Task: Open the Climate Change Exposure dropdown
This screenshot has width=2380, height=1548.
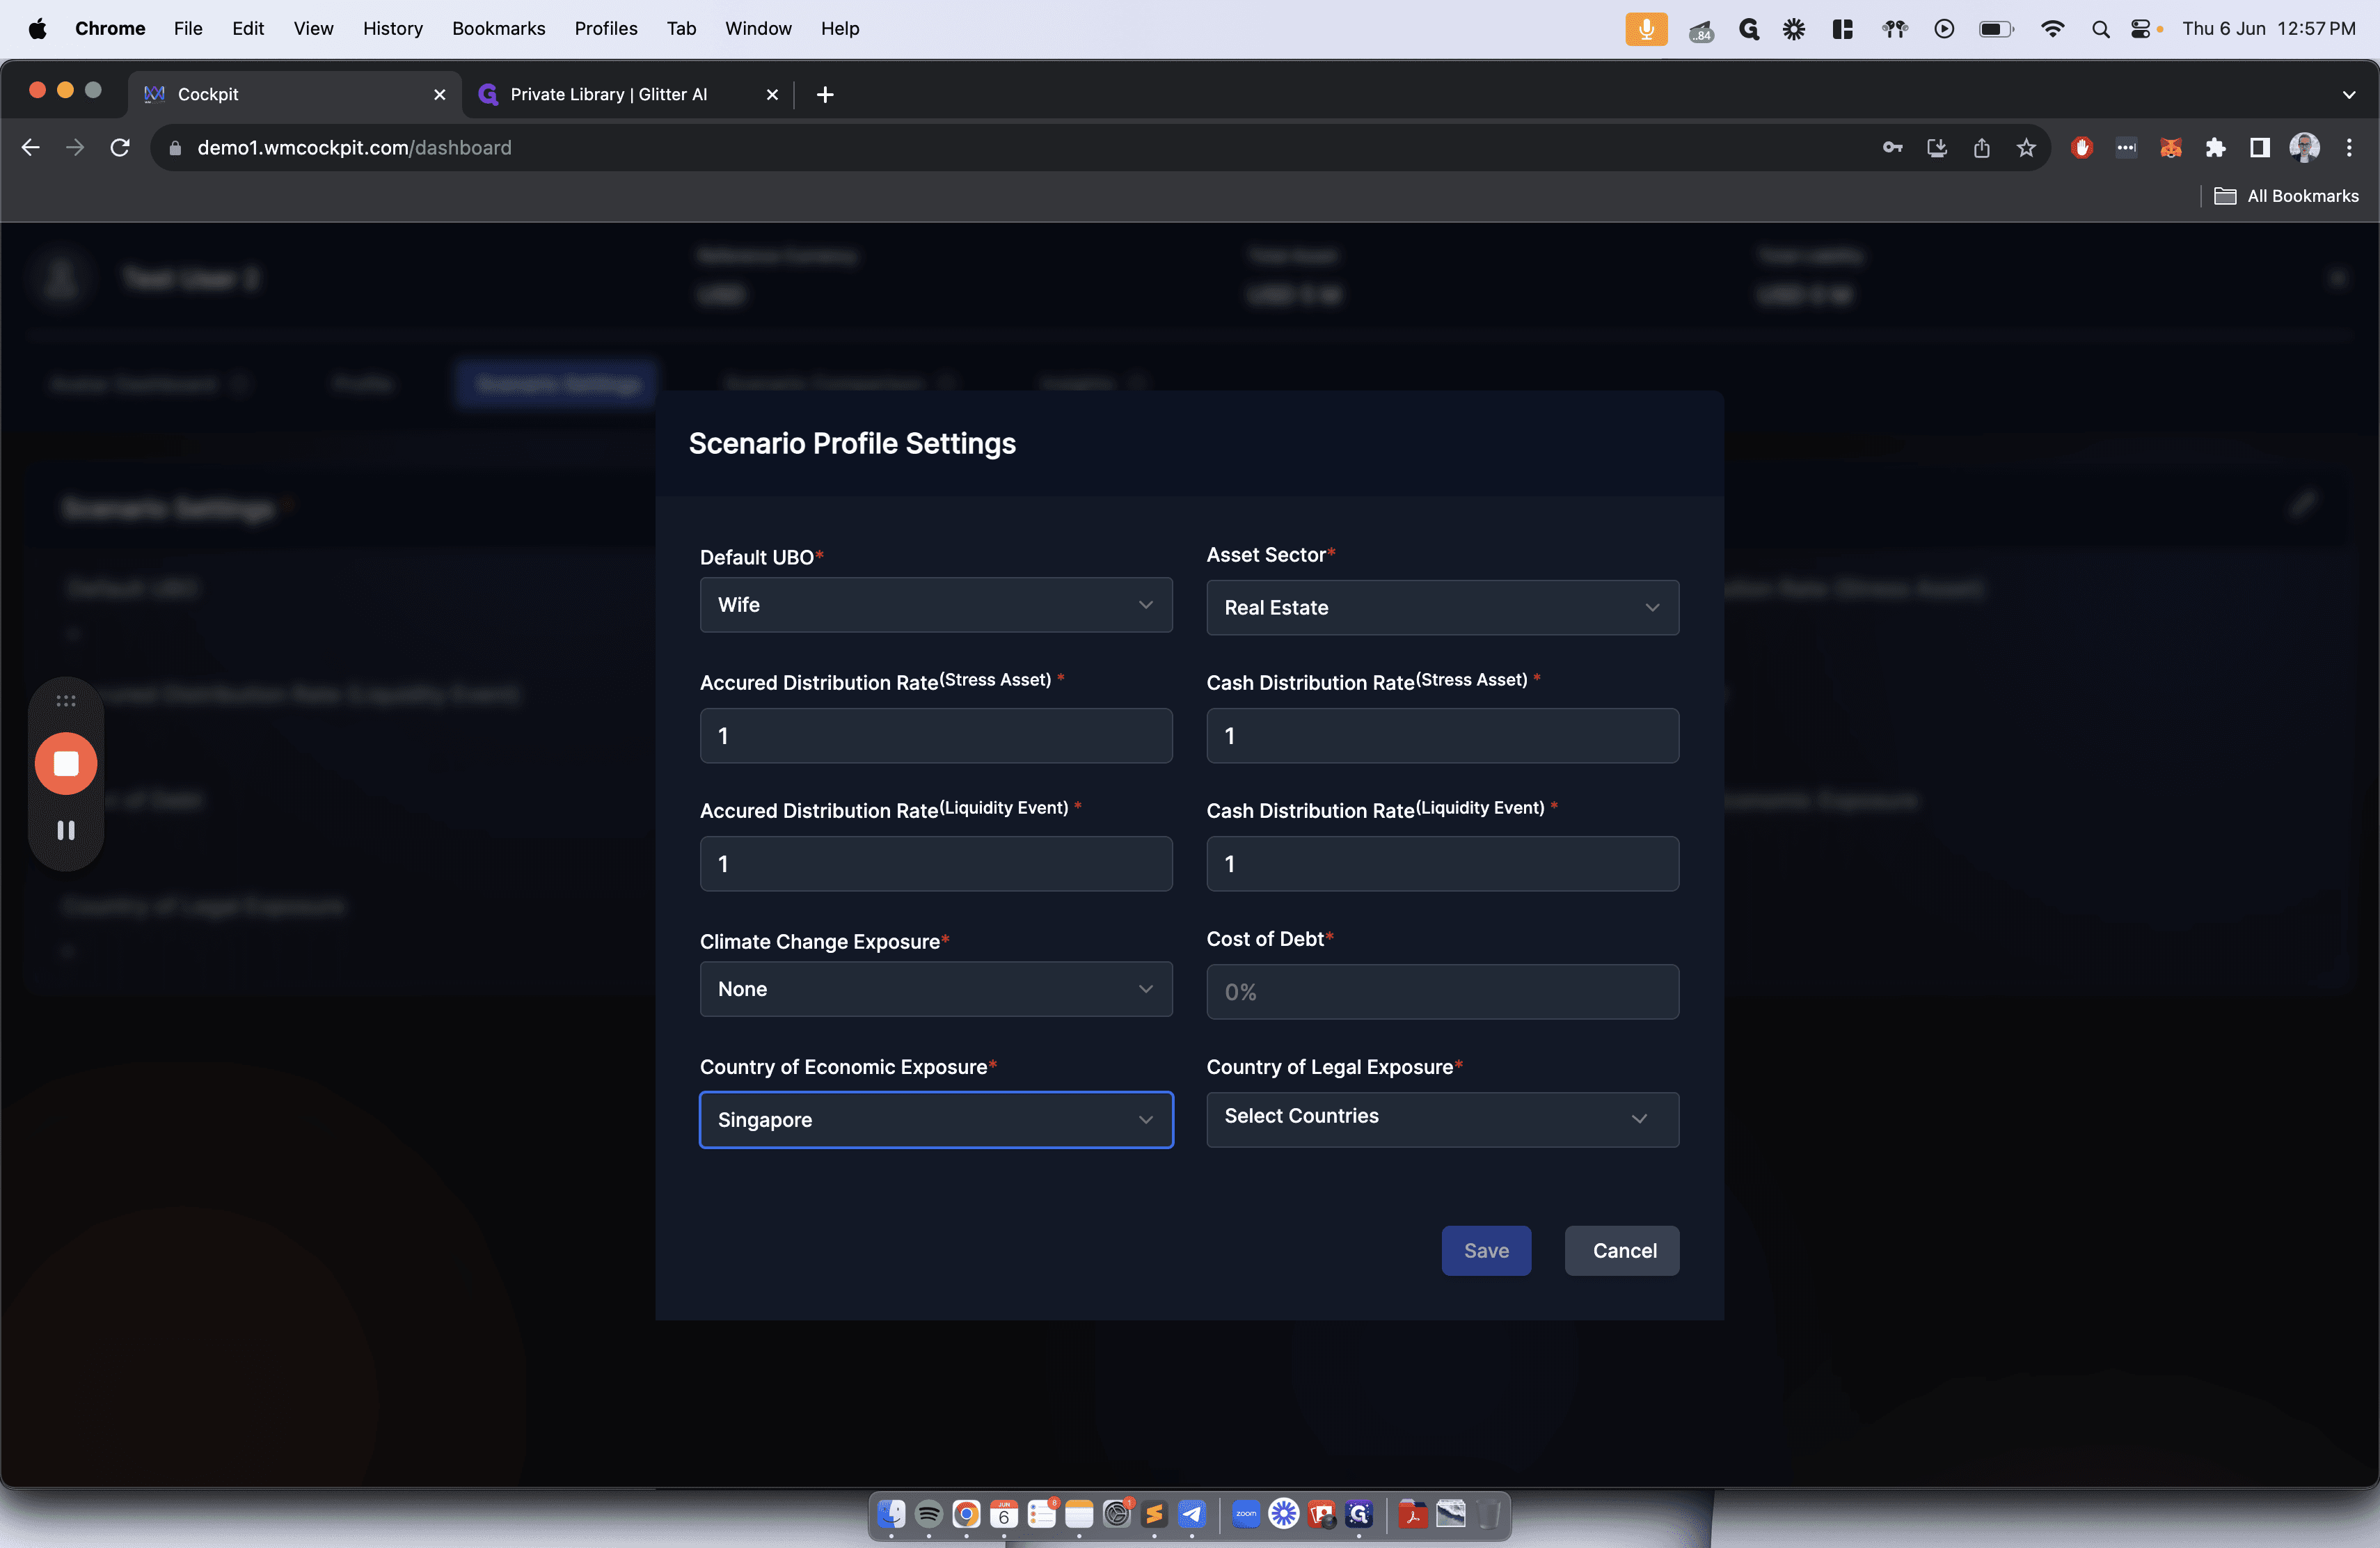Action: [936, 989]
